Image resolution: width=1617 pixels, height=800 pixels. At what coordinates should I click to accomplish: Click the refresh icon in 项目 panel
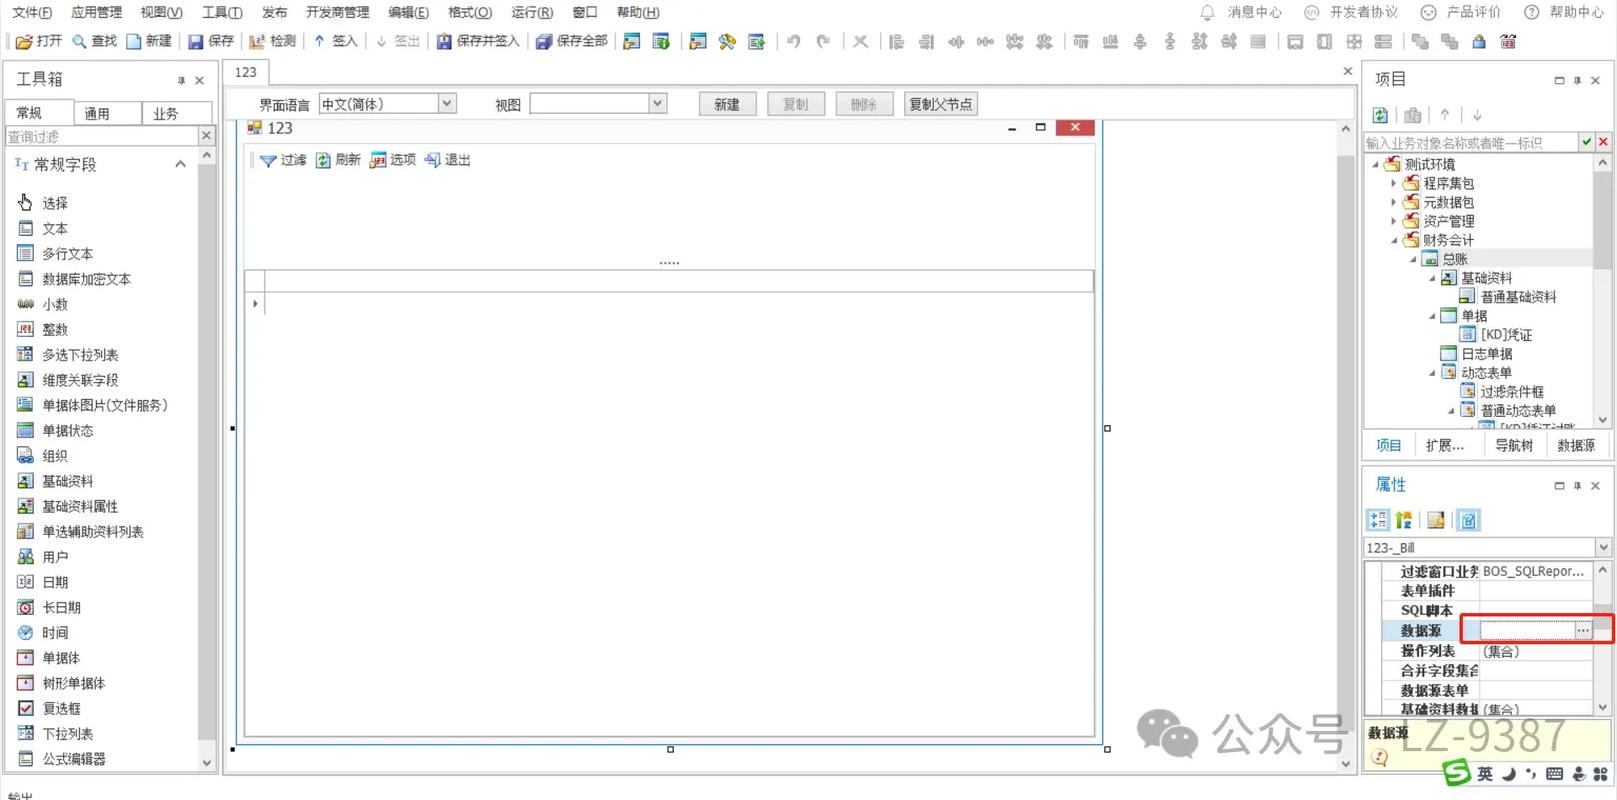pos(1380,115)
